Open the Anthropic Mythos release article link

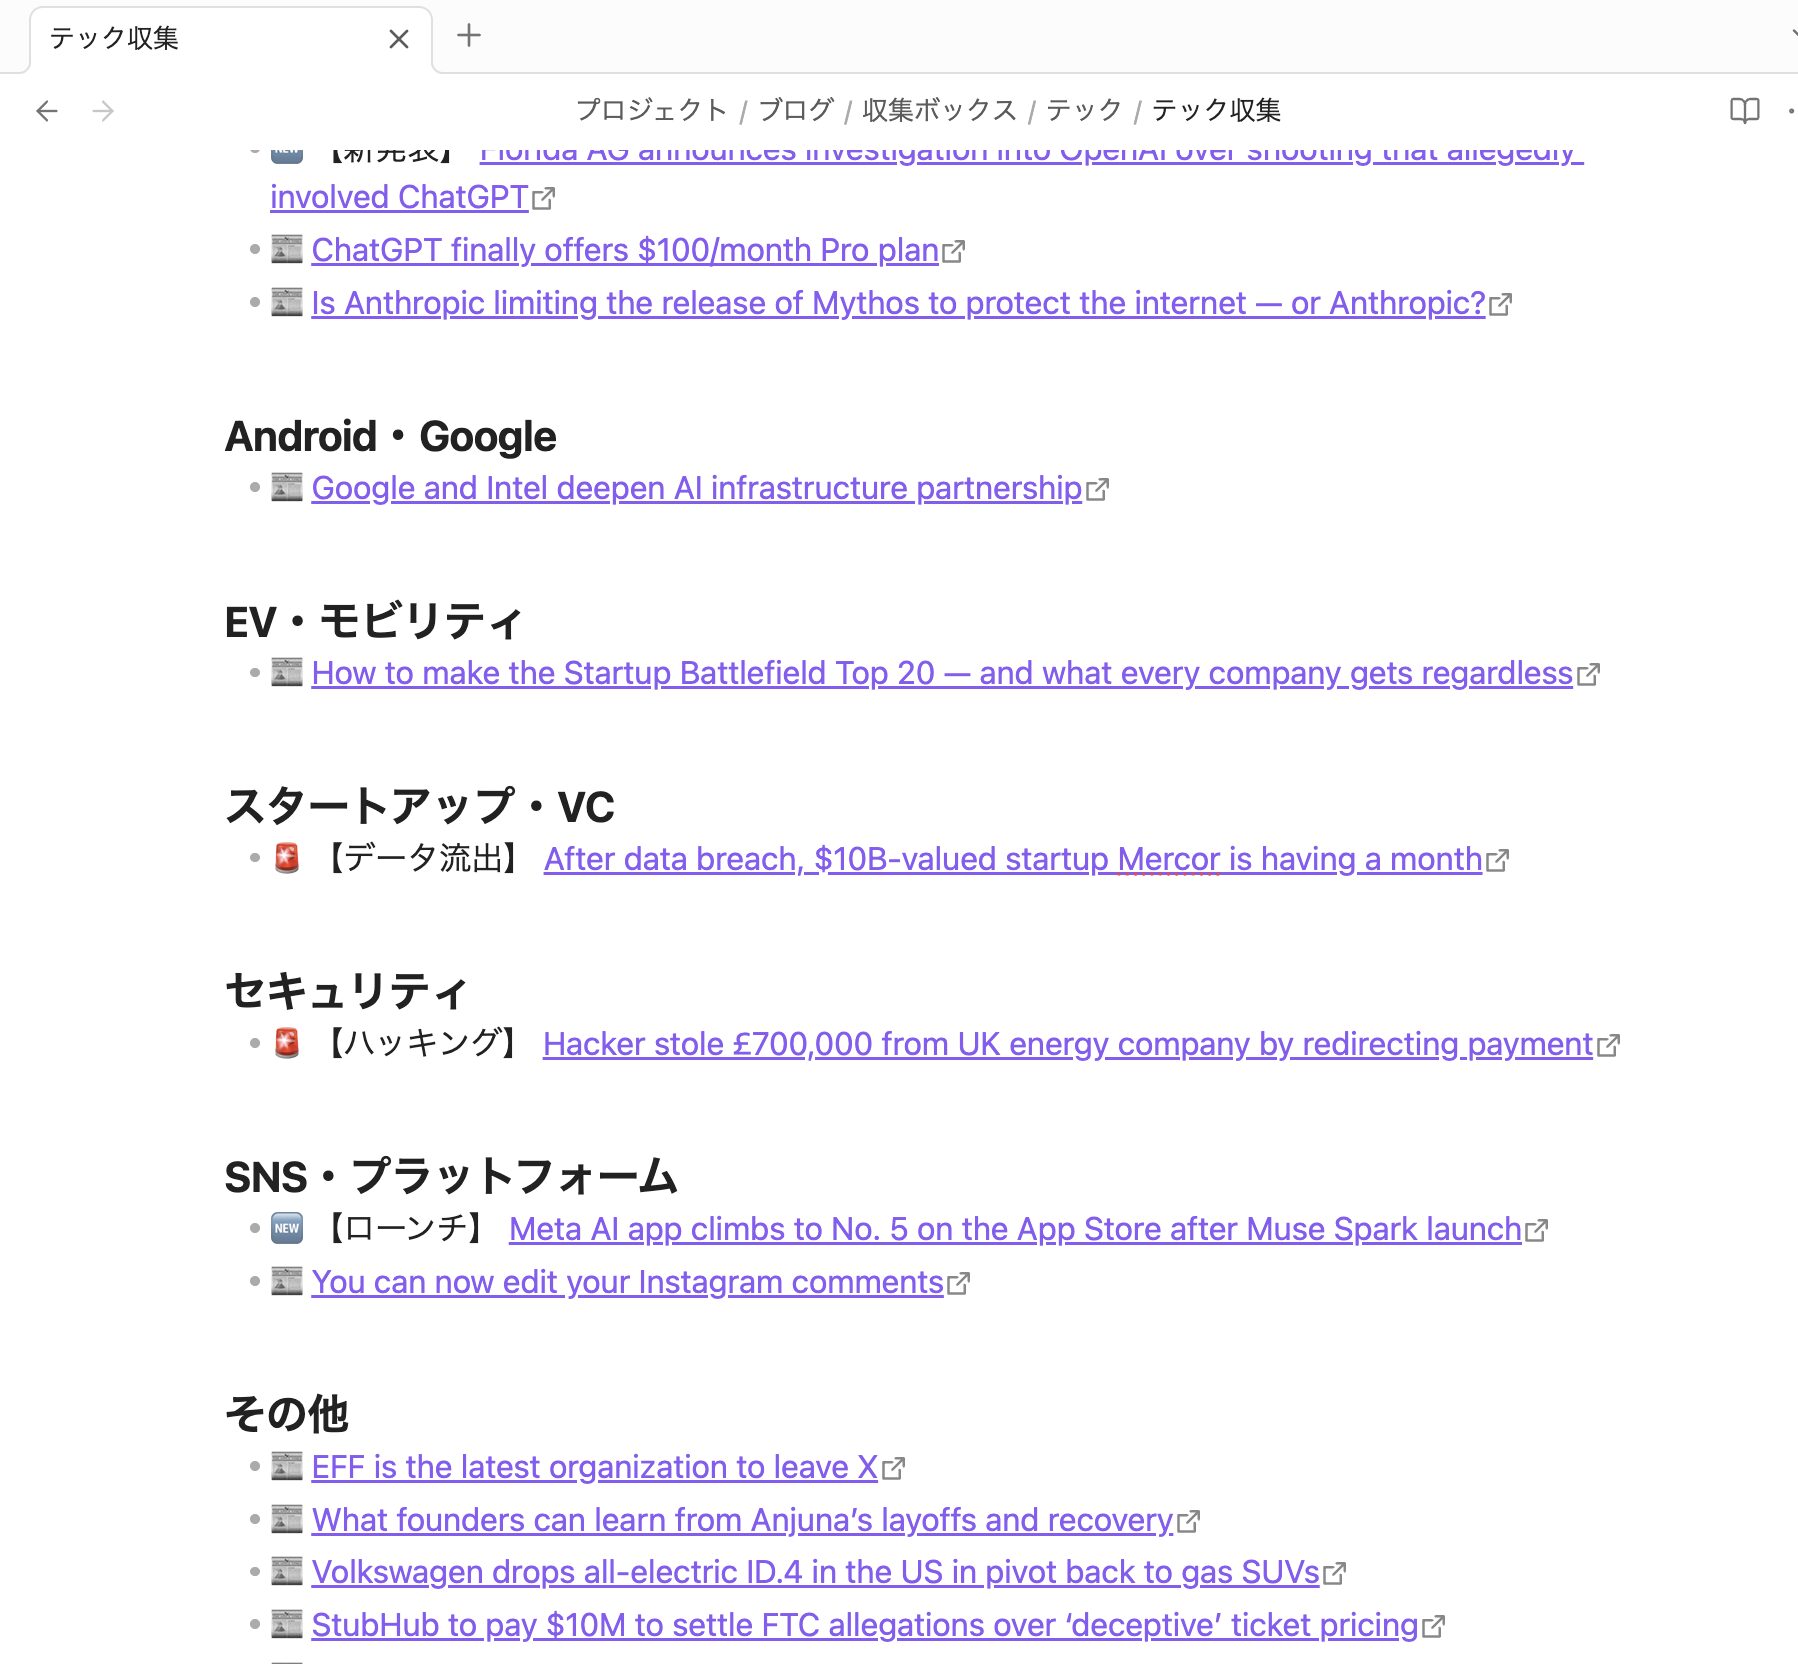(x=897, y=303)
